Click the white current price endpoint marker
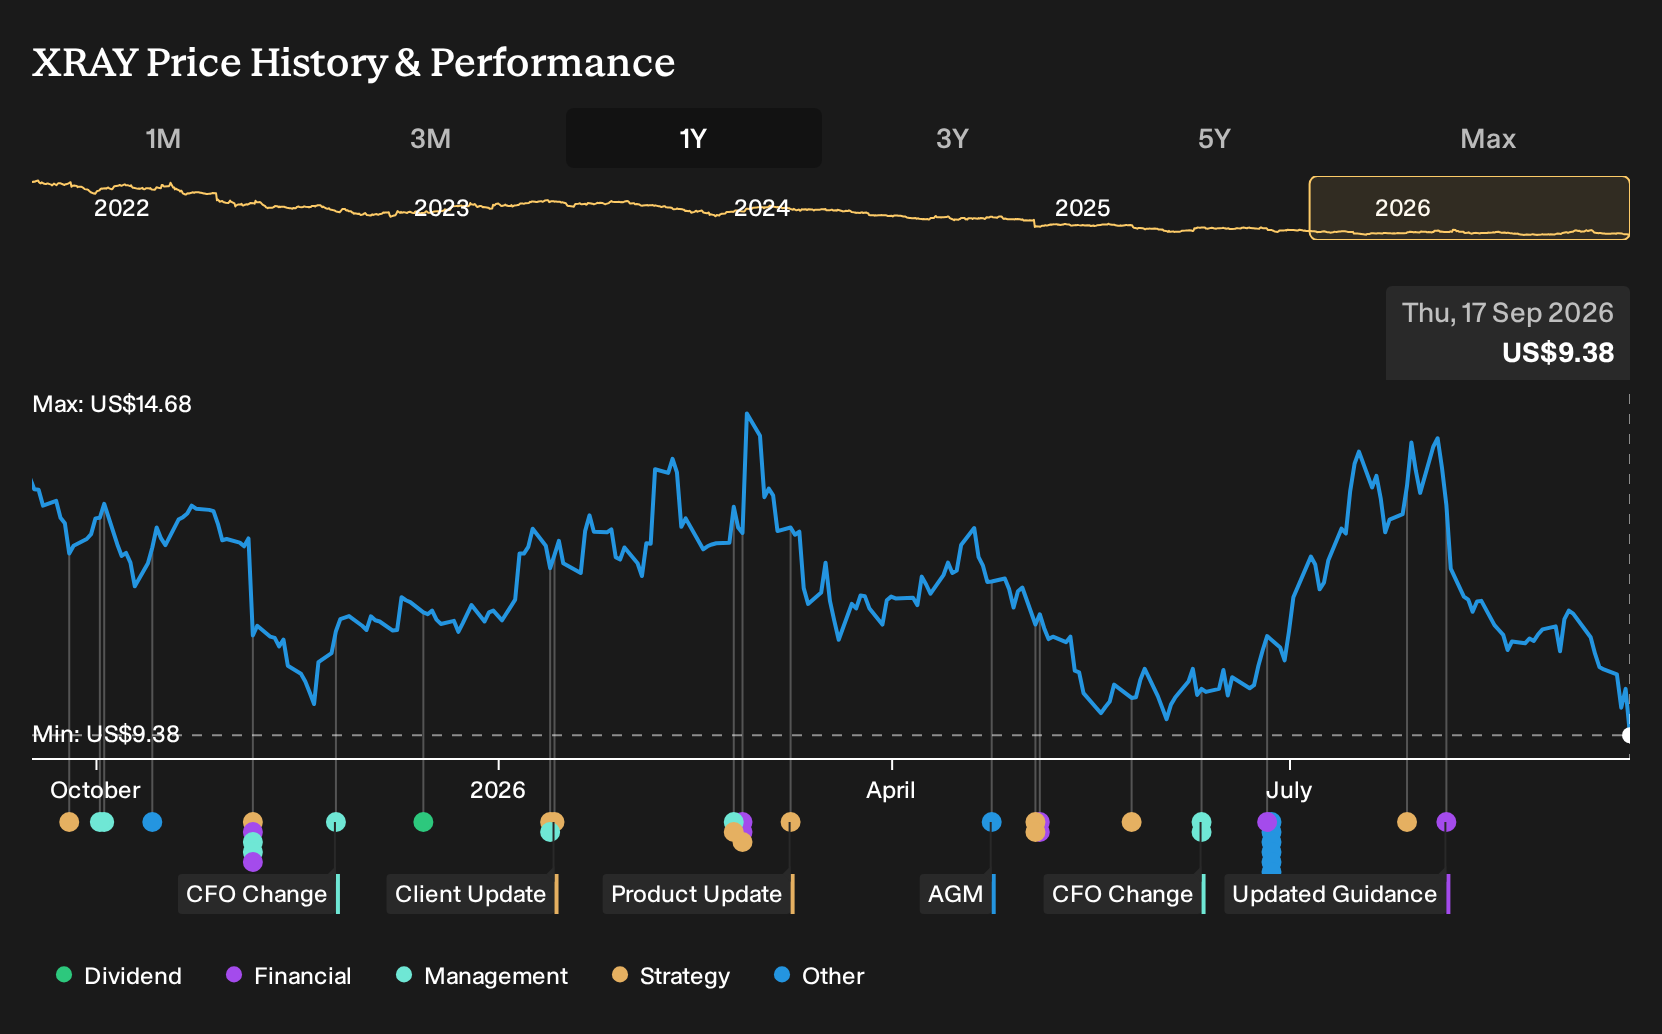 [x=1628, y=735]
